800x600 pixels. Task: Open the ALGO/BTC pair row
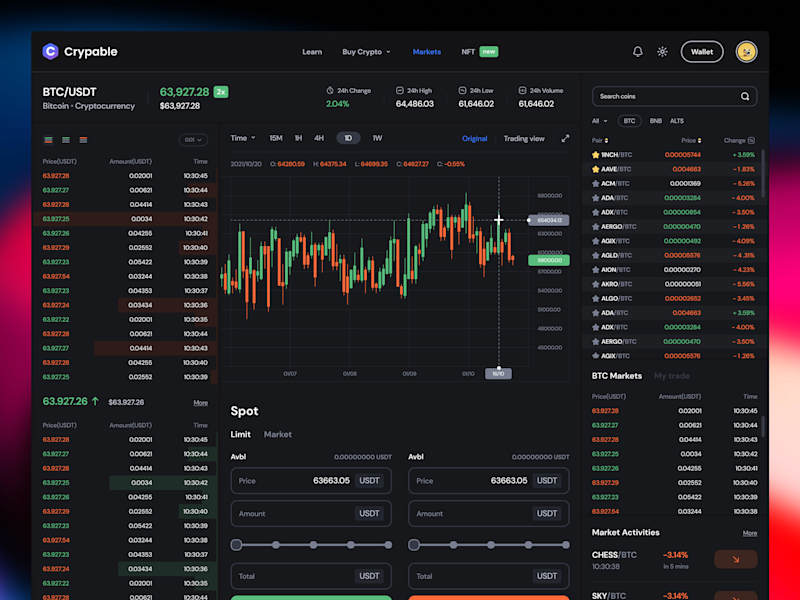pyautogui.click(x=672, y=298)
